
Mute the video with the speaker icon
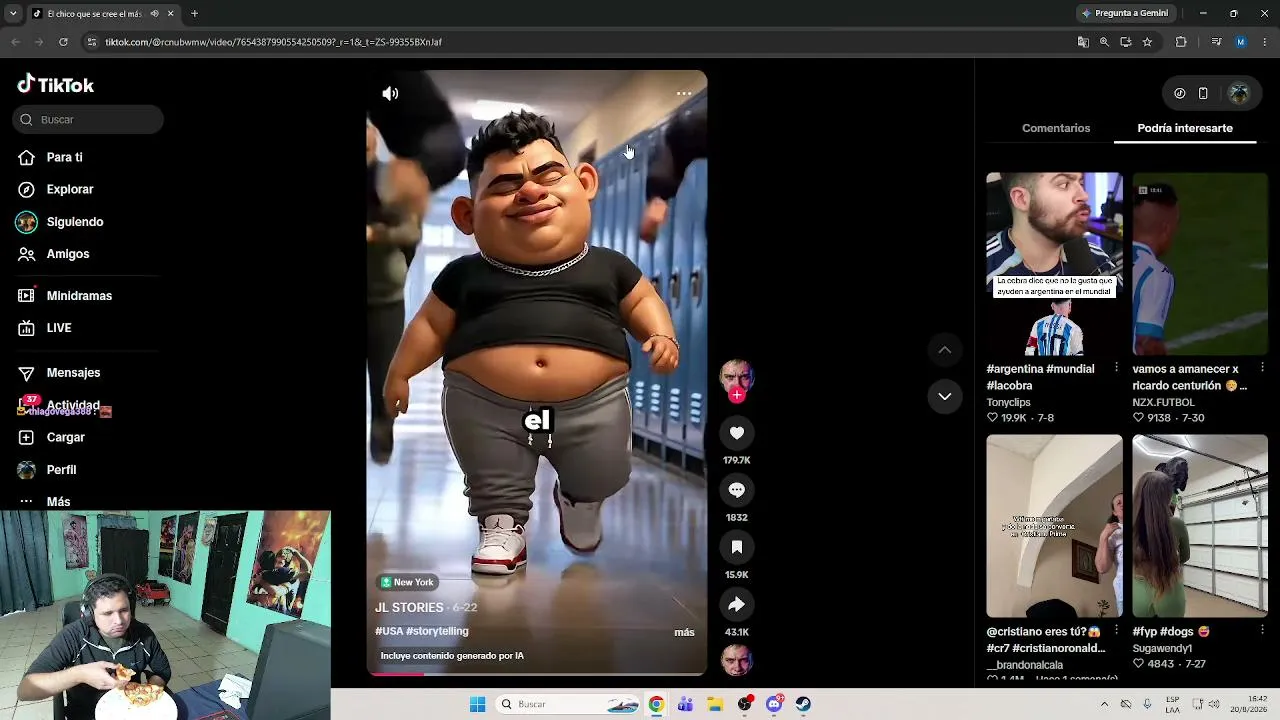(x=390, y=94)
